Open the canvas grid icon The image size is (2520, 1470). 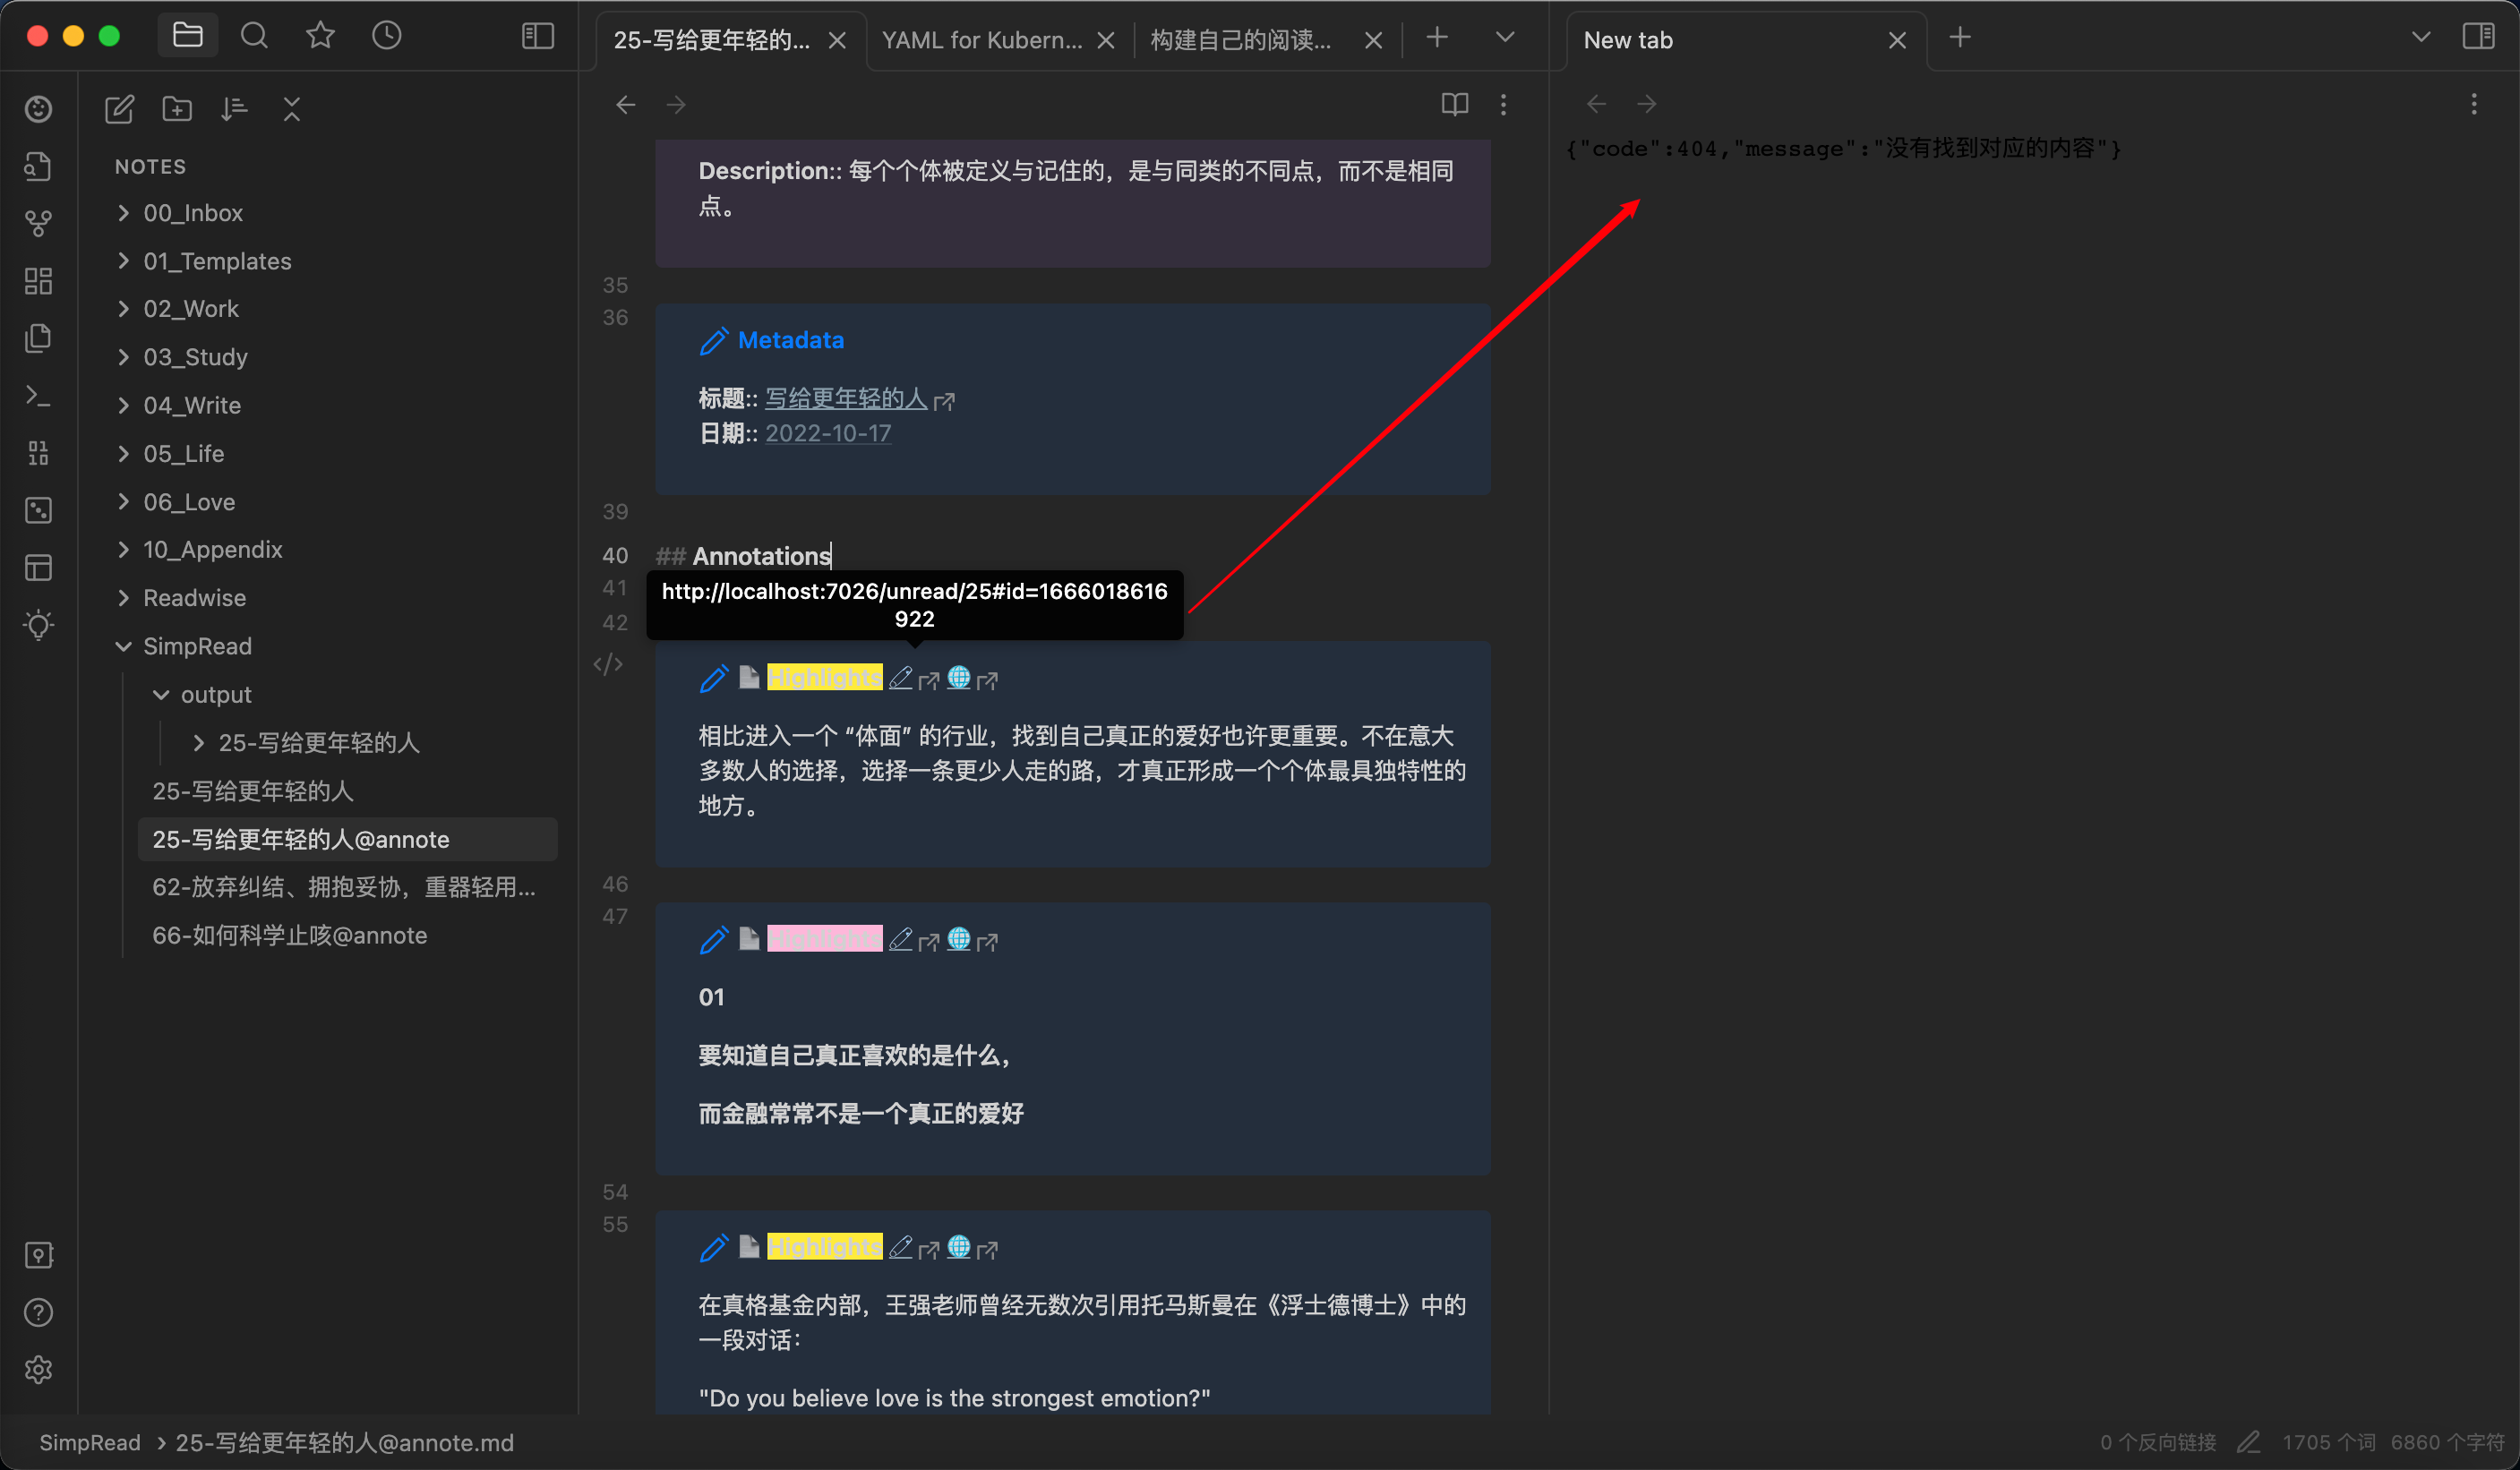point(38,281)
